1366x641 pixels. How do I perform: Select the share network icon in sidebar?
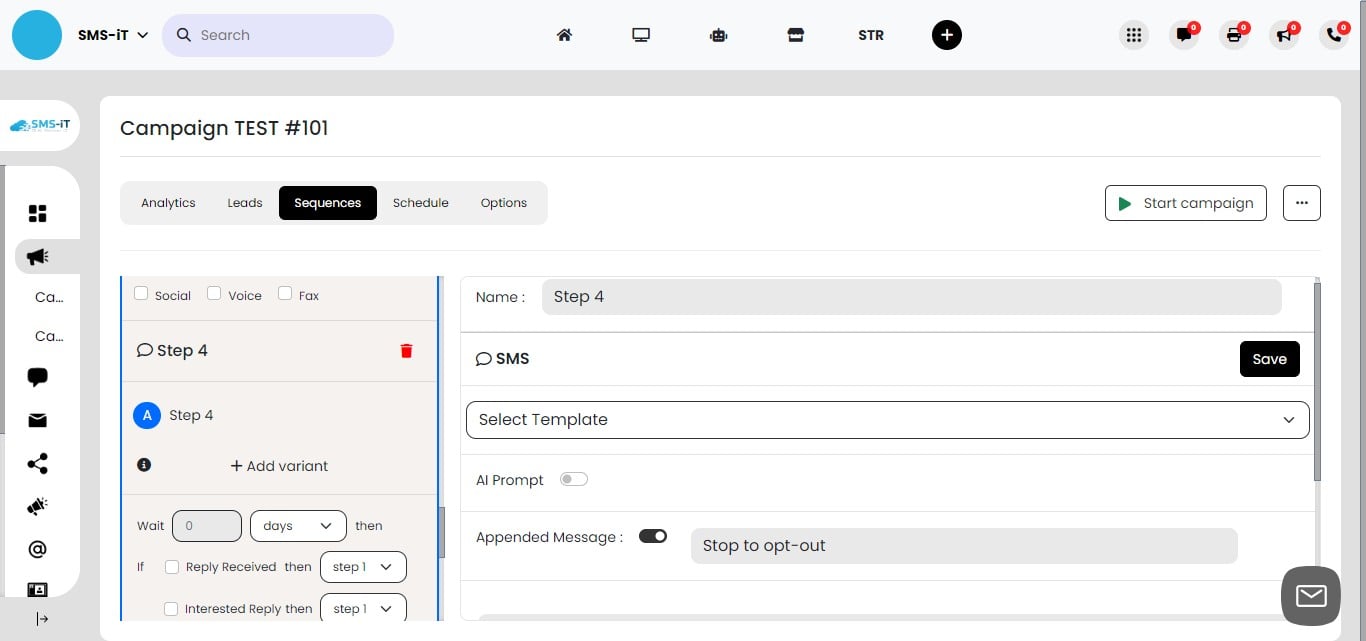click(x=37, y=463)
